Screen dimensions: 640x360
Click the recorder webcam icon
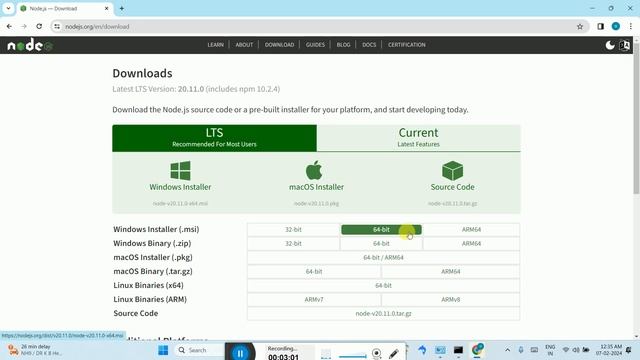pos(376,353)
